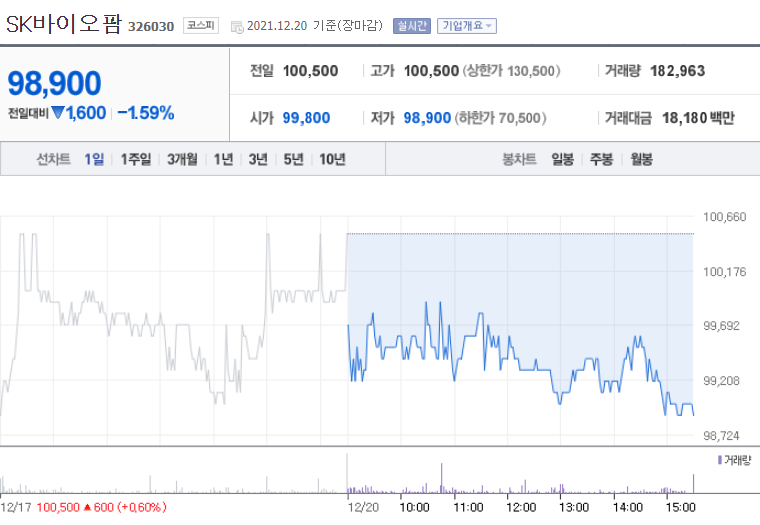Viewport: 760px width, 525px height.
Task: Click the 거래대금 value 18,180 백만
Action: [698, 118]
